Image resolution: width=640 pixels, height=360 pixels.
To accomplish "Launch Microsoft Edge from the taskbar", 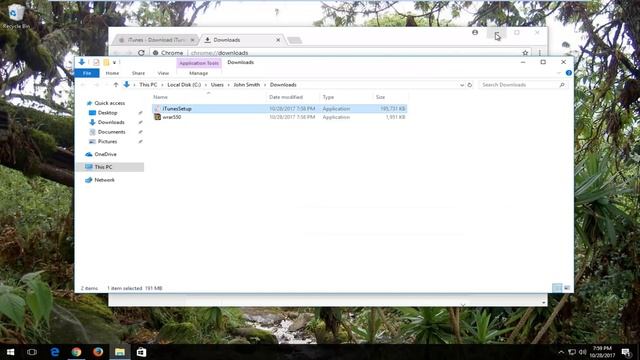I will point(55,352).
